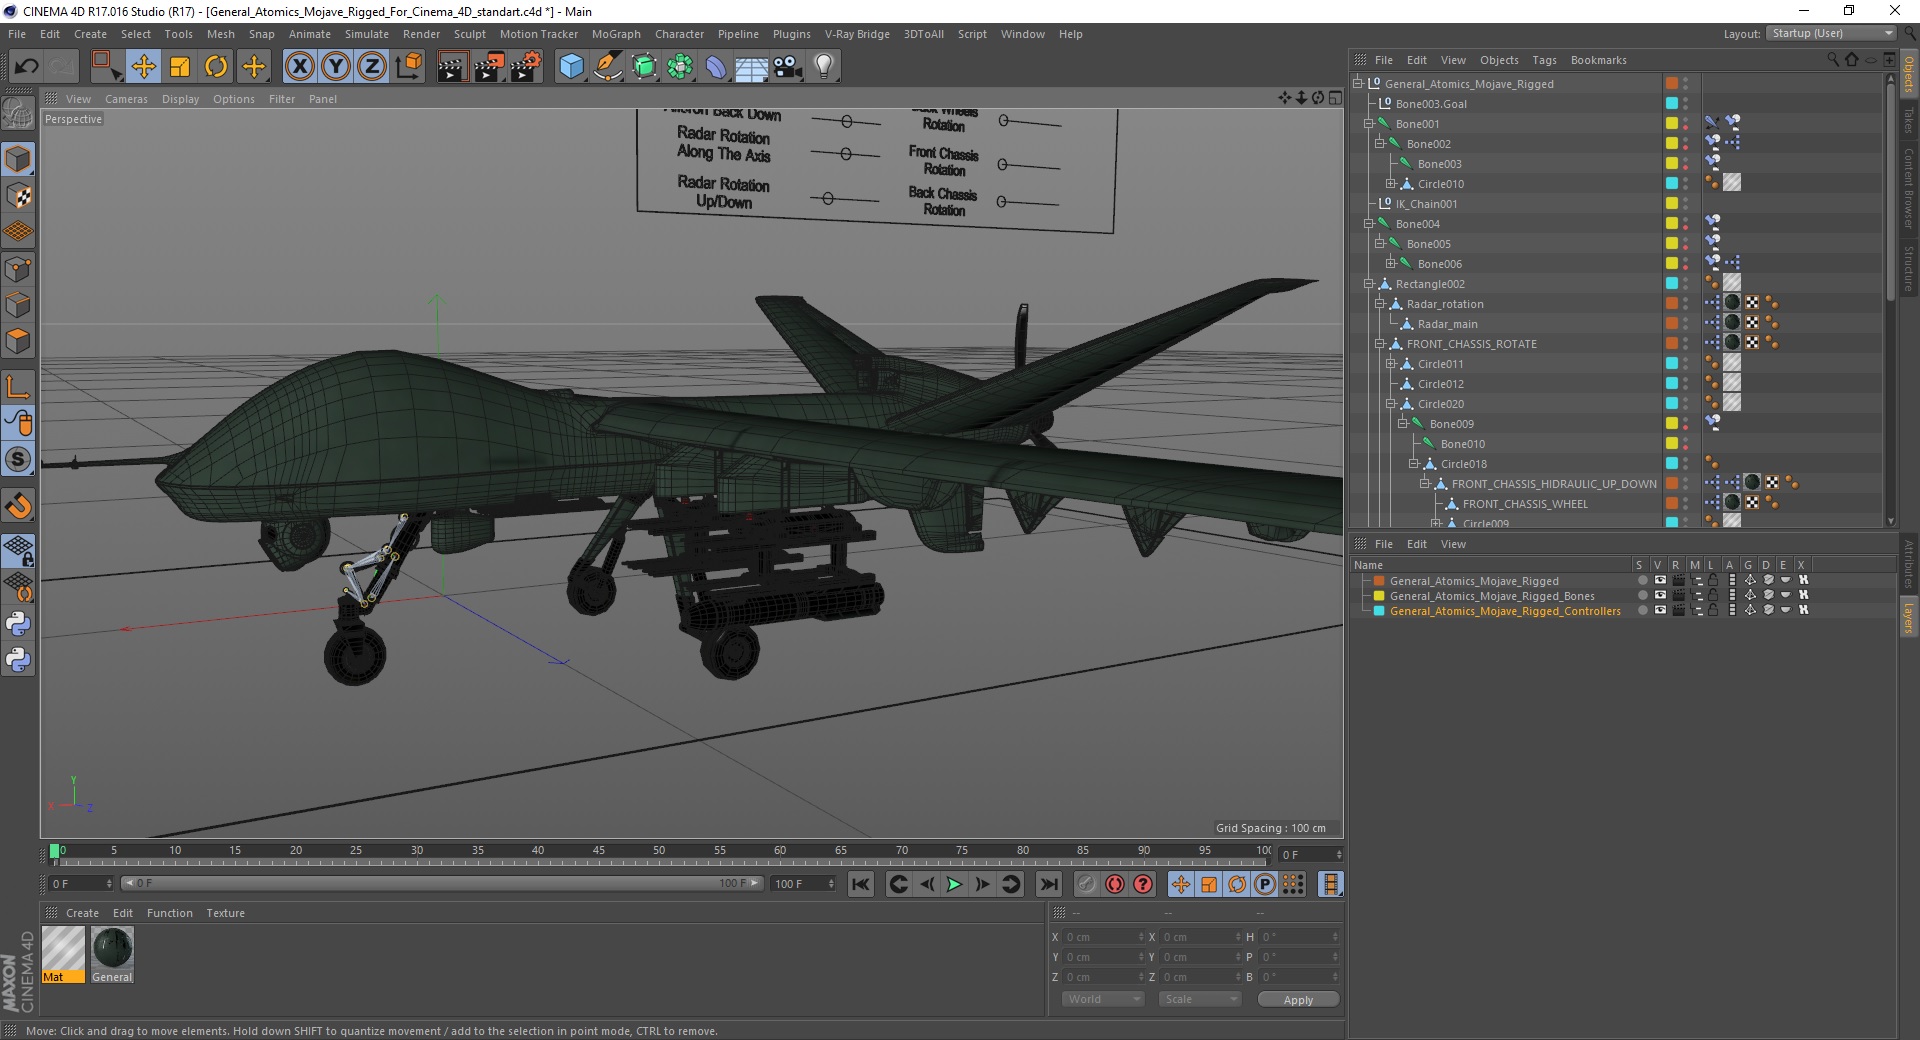
Task: Click Apply button in coordinates panel
Action: click(x=1298, y=1000)
